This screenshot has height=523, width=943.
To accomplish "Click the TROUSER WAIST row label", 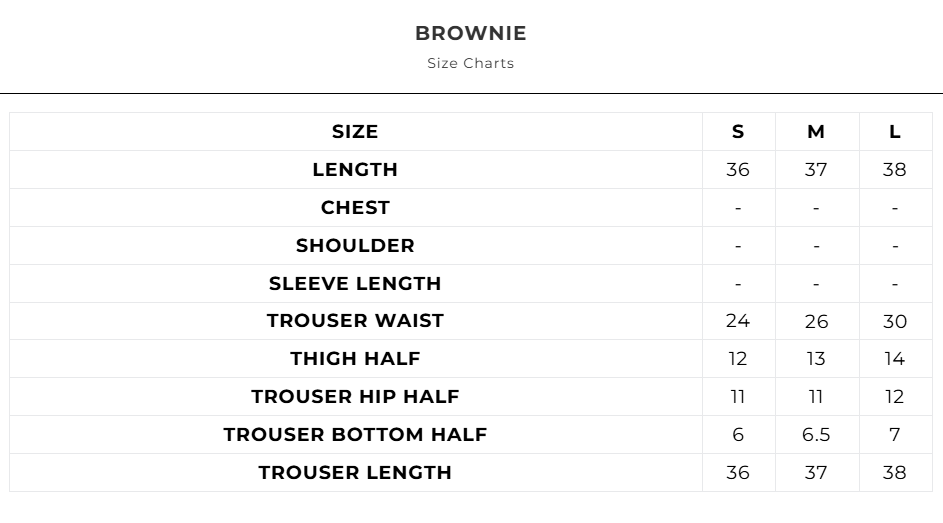I will pyautogui.click(x=355, y=321).
